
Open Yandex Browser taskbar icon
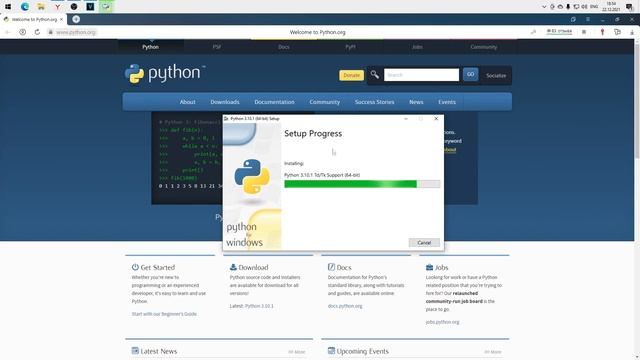(58, 7)
